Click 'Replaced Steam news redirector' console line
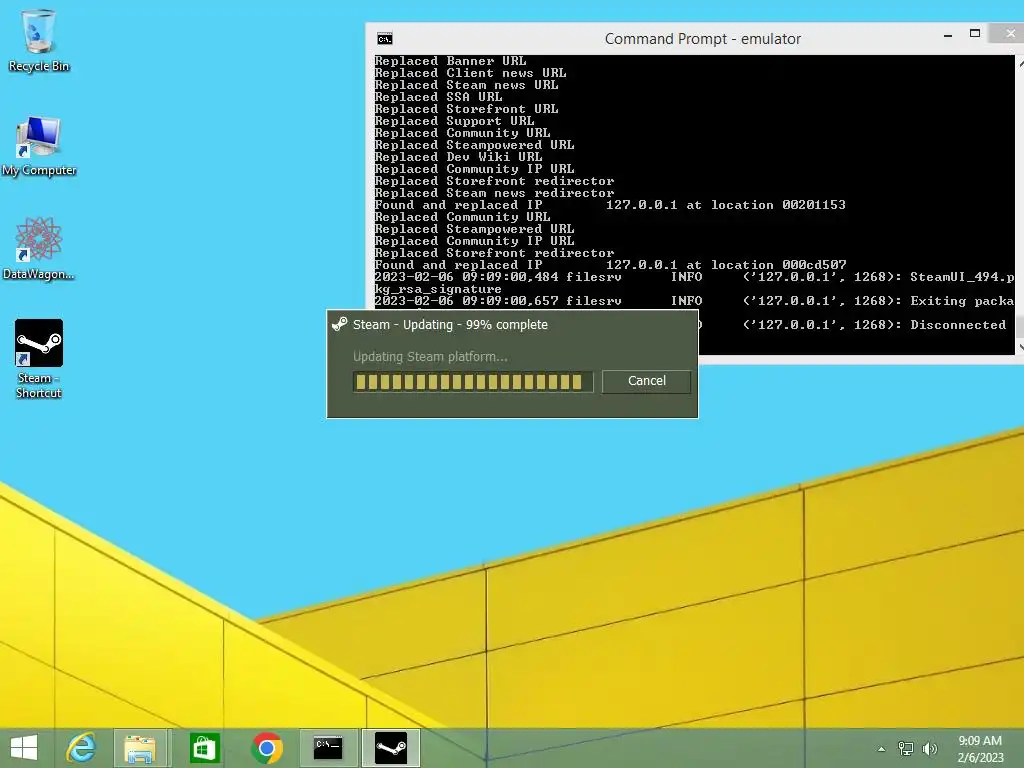Viewport: 1024px width, 768px height. pos(494,193)
